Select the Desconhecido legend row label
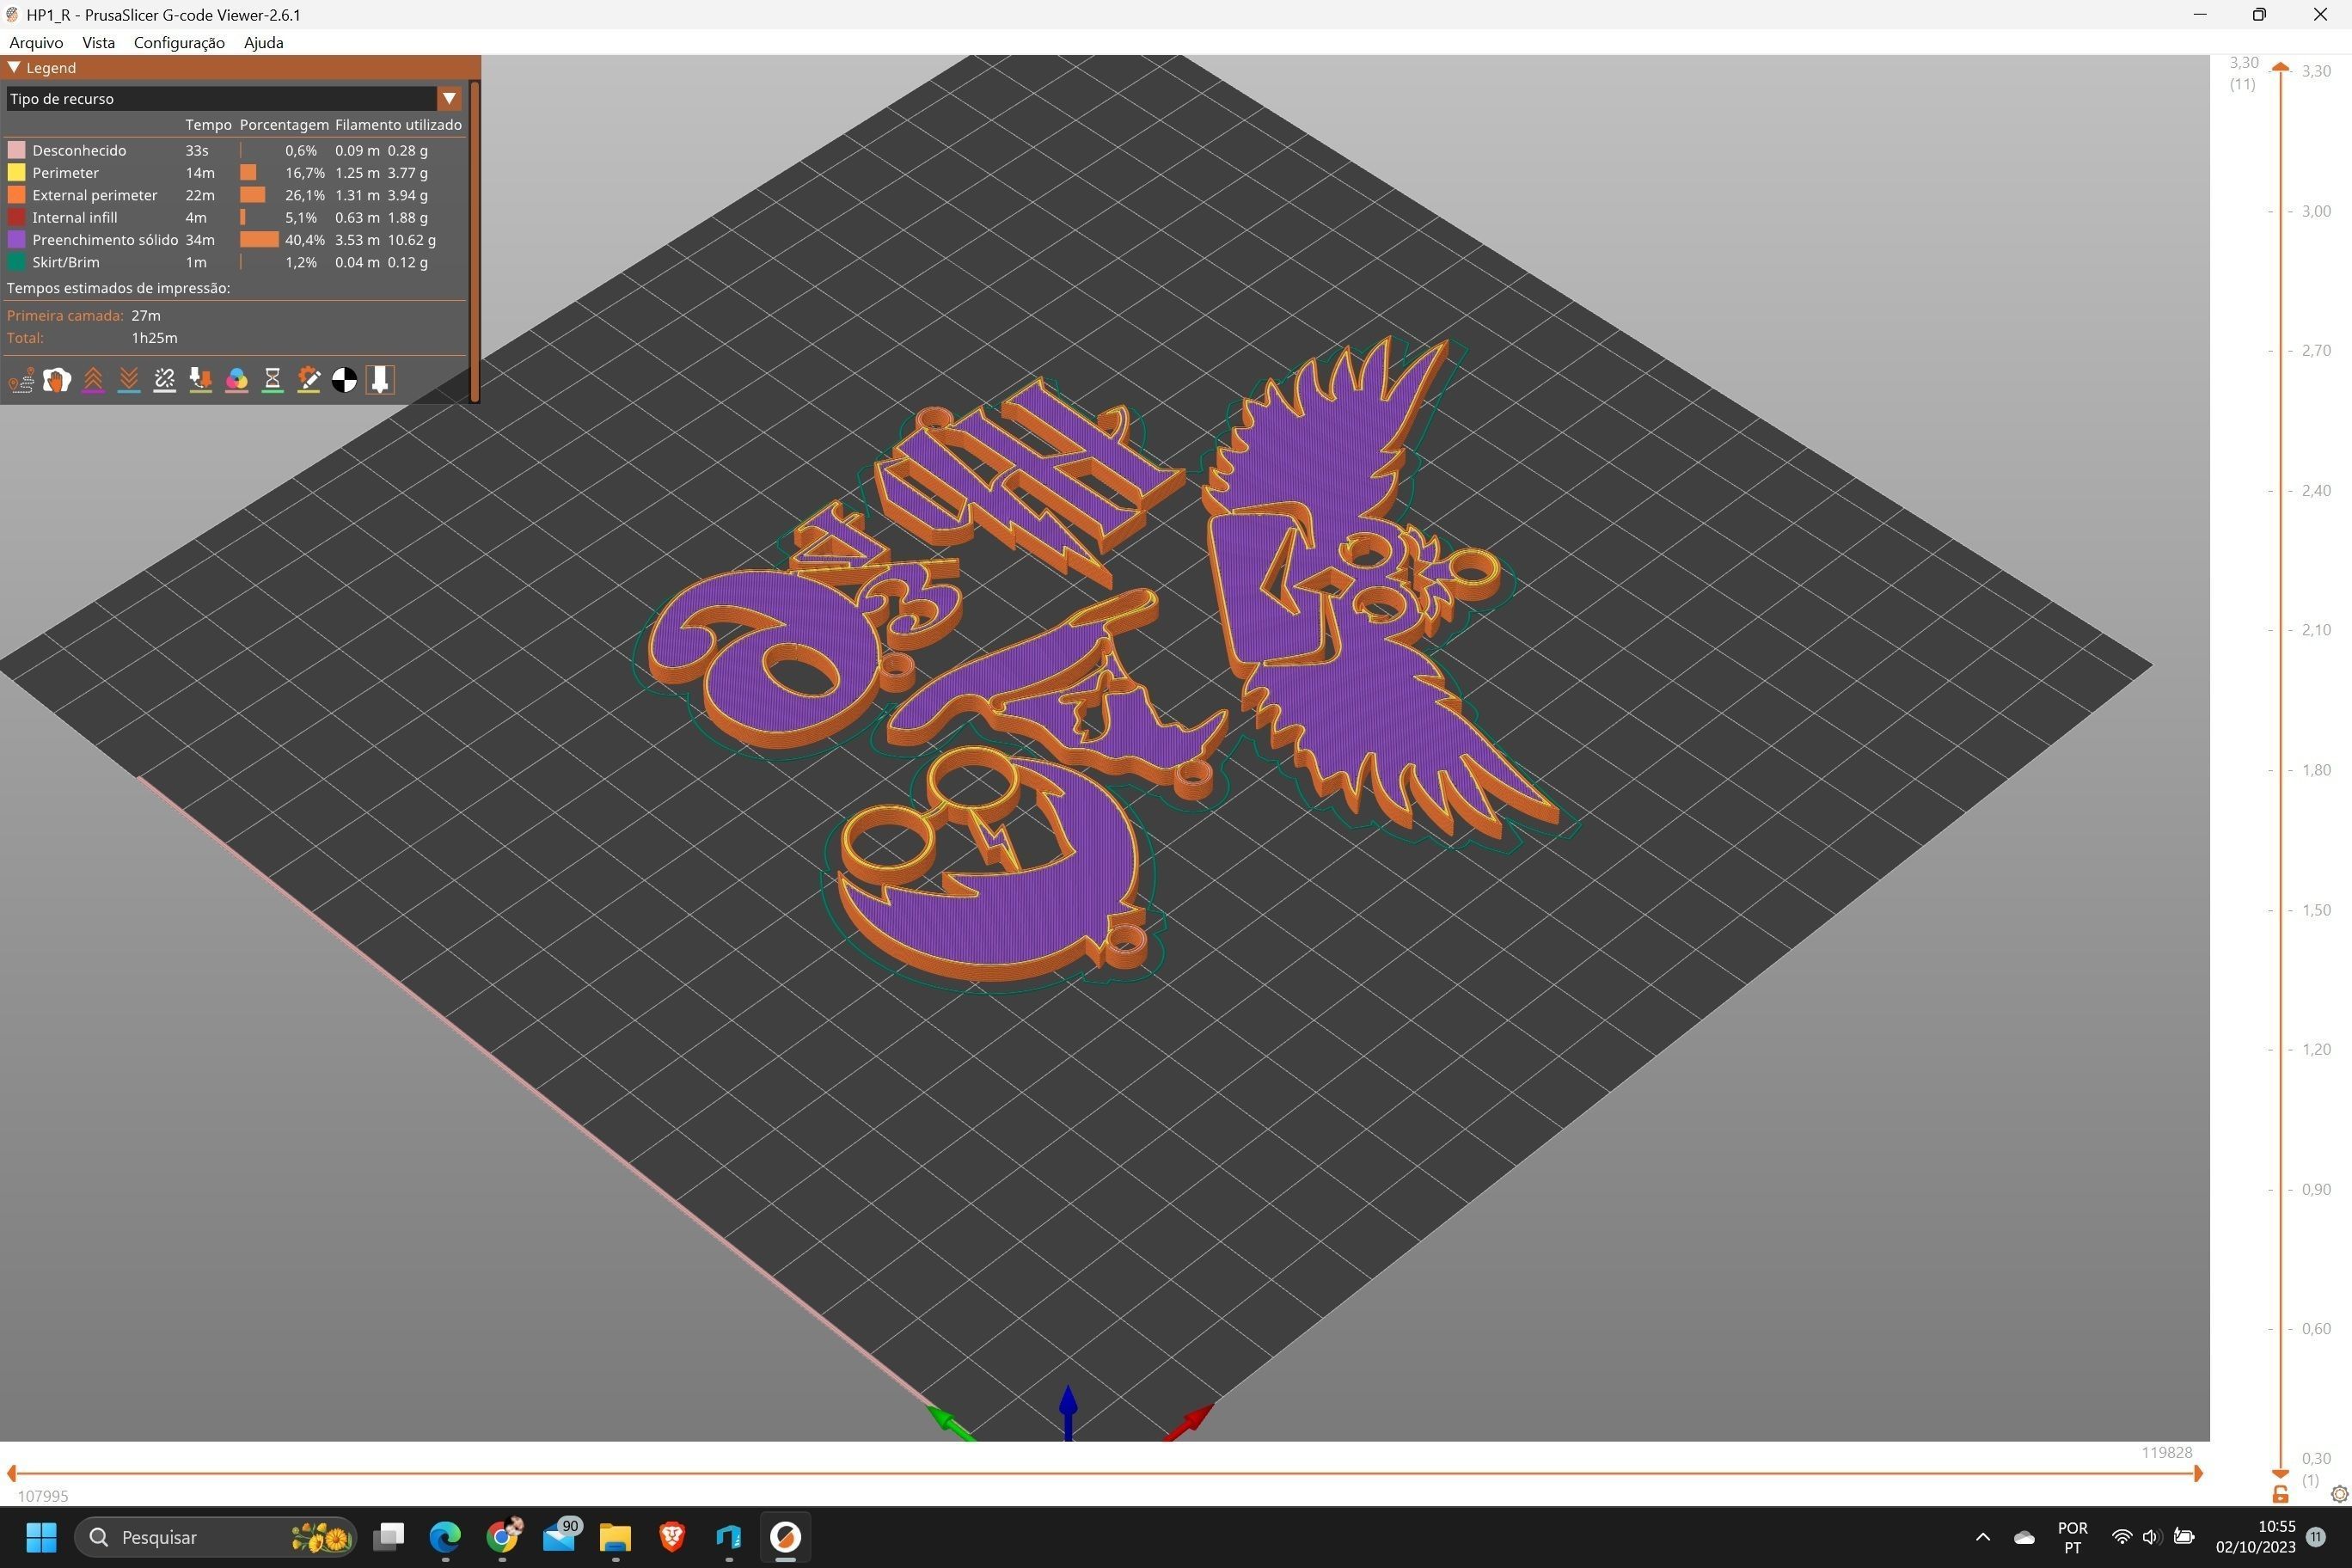The height and width of the screenshot is (1568, 2352). click(79, 150)
